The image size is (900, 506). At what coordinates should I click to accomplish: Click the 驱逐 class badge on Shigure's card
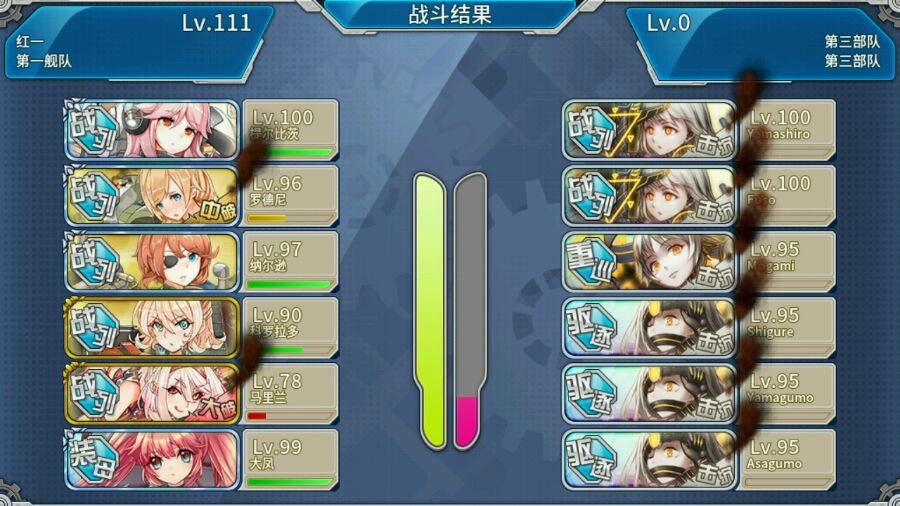[x=590, y=328]
